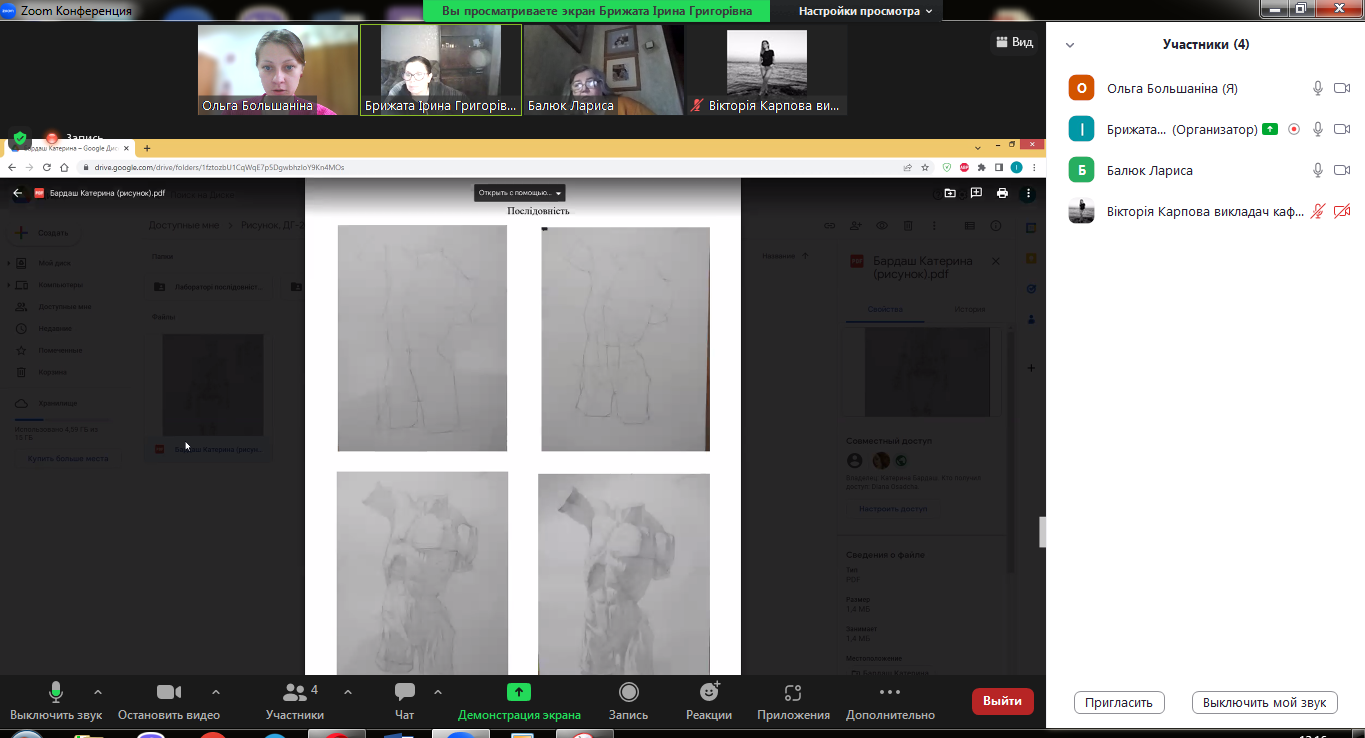
Task: Expand audio options arrow next to microphone
Action: [97, 692]
